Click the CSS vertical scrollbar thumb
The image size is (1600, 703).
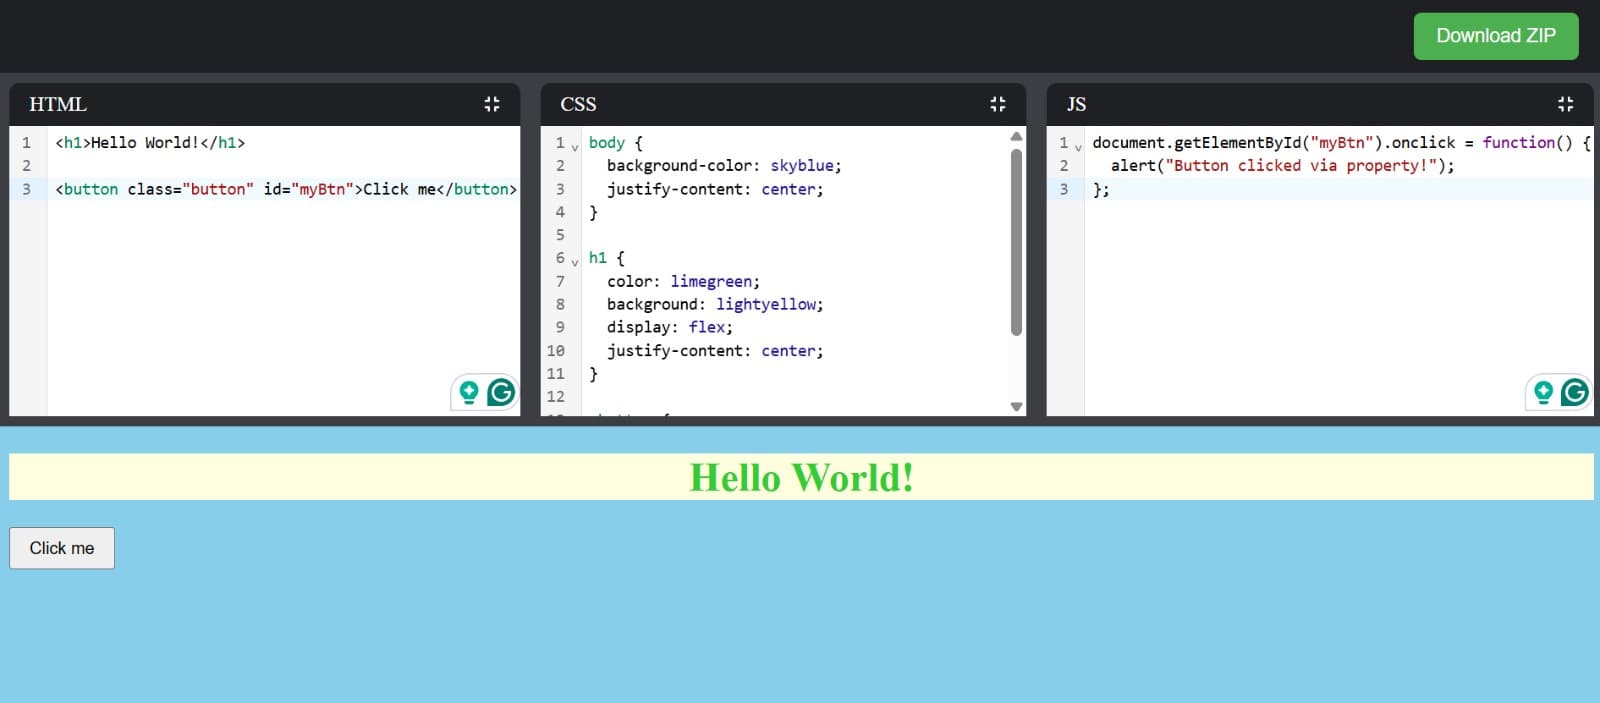1016,242
